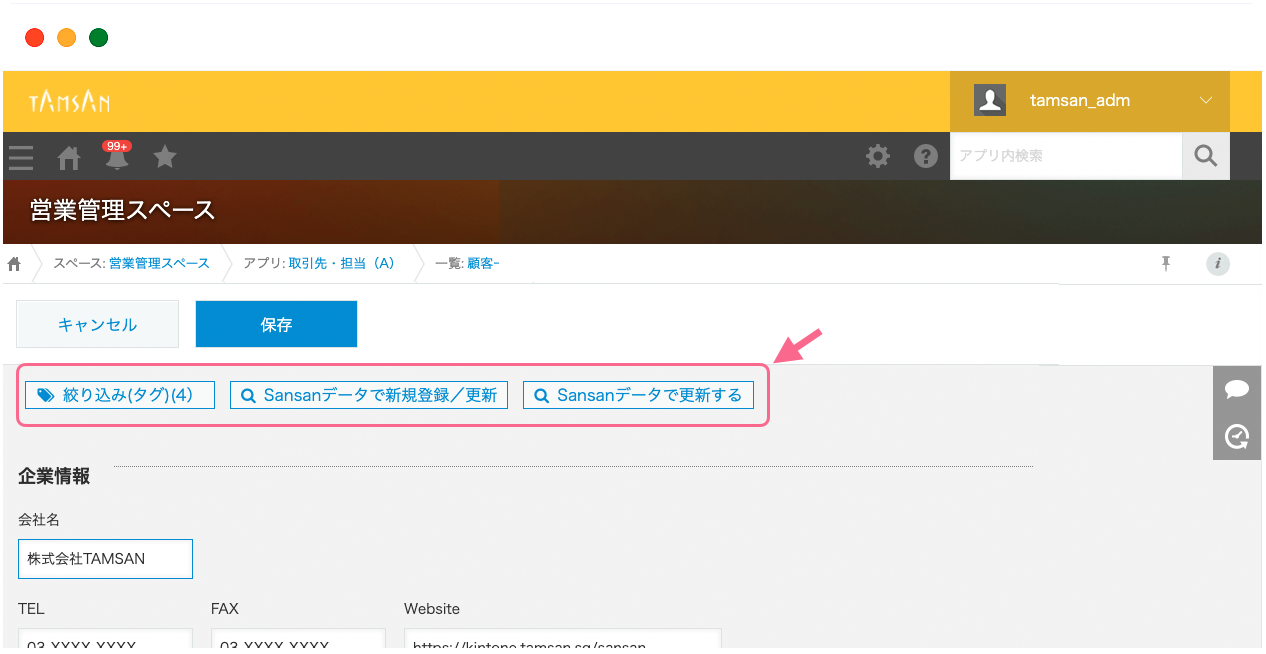
Task: Open the change history icon
Action: click(1237, 436)
